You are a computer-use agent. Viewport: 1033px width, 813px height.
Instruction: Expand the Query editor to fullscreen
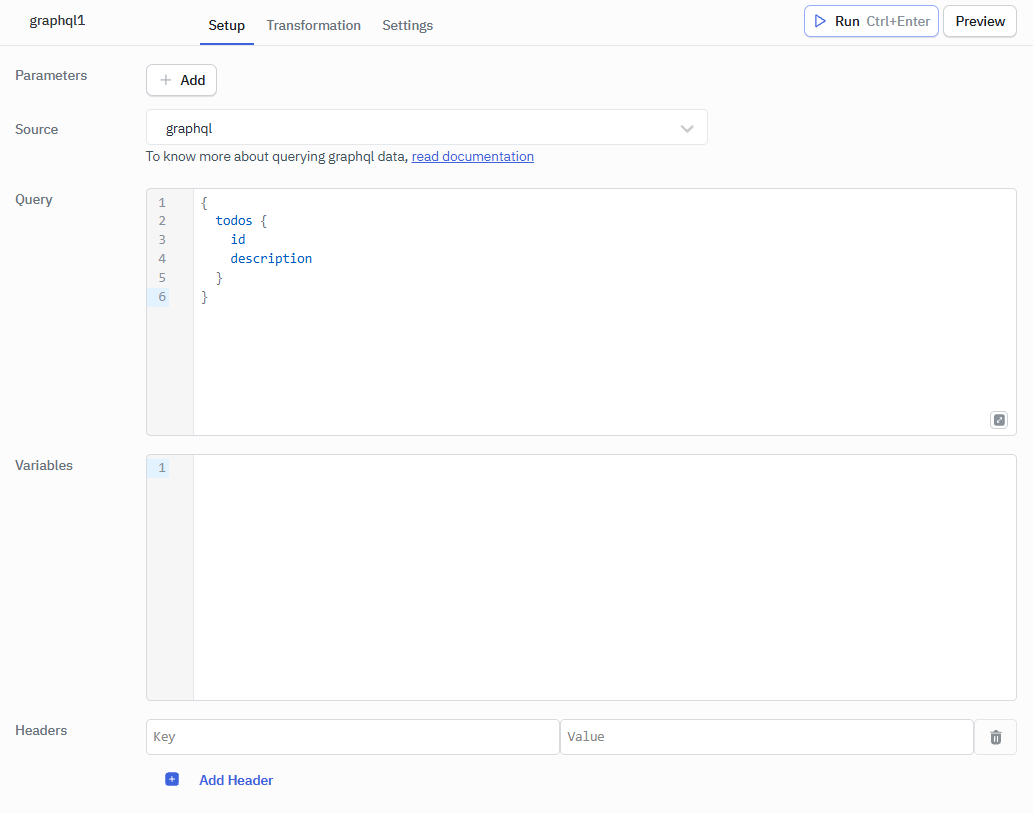[x=998, y=419]
